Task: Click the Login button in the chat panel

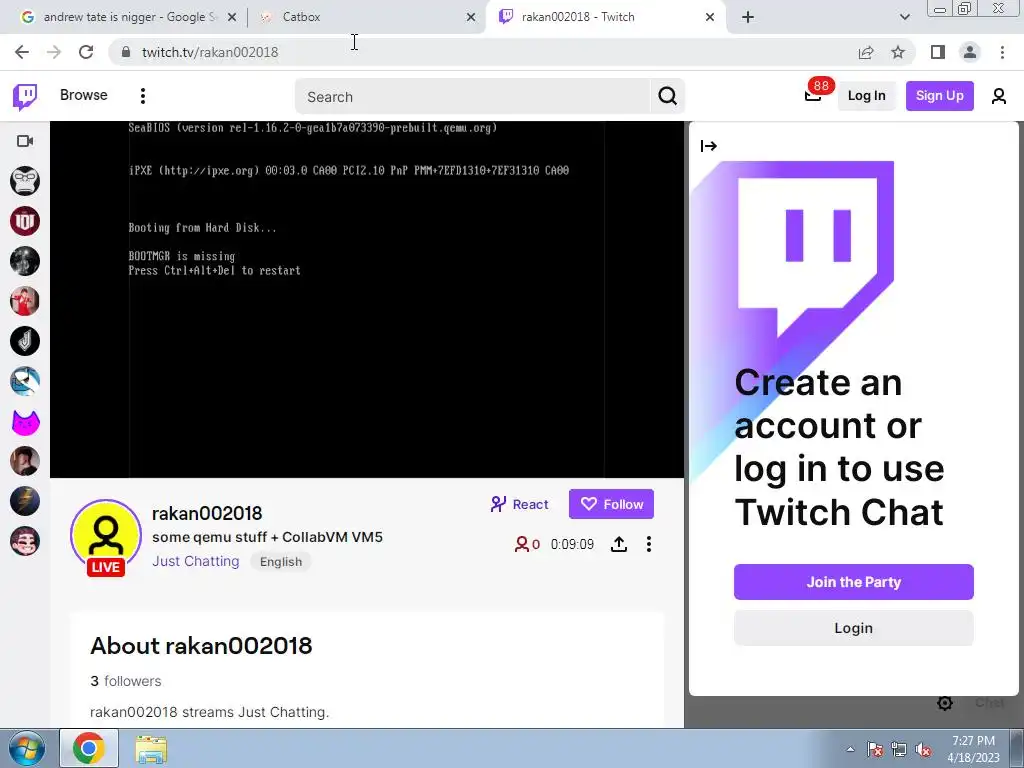Action: pyautogui.click(x=854, y=628)
